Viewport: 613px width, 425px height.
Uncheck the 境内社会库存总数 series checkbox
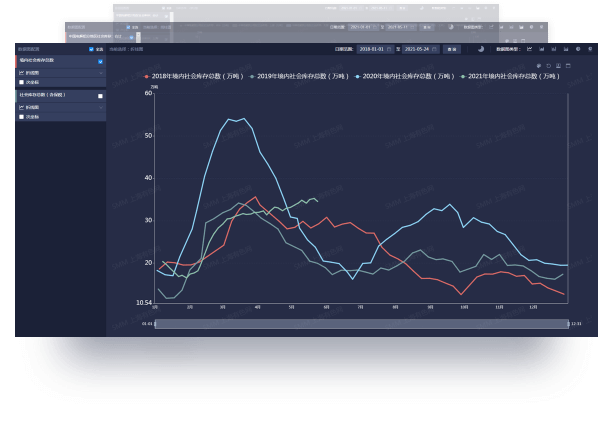[x=100, y=61]
